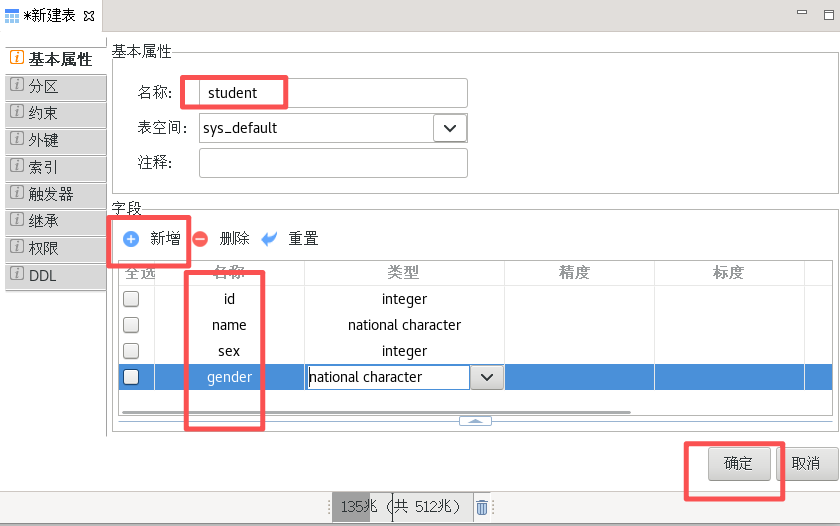Tick the checkbox for name field
Image resolution: width=840 pixels, height=526 pixels.
(x=131, y=325)
